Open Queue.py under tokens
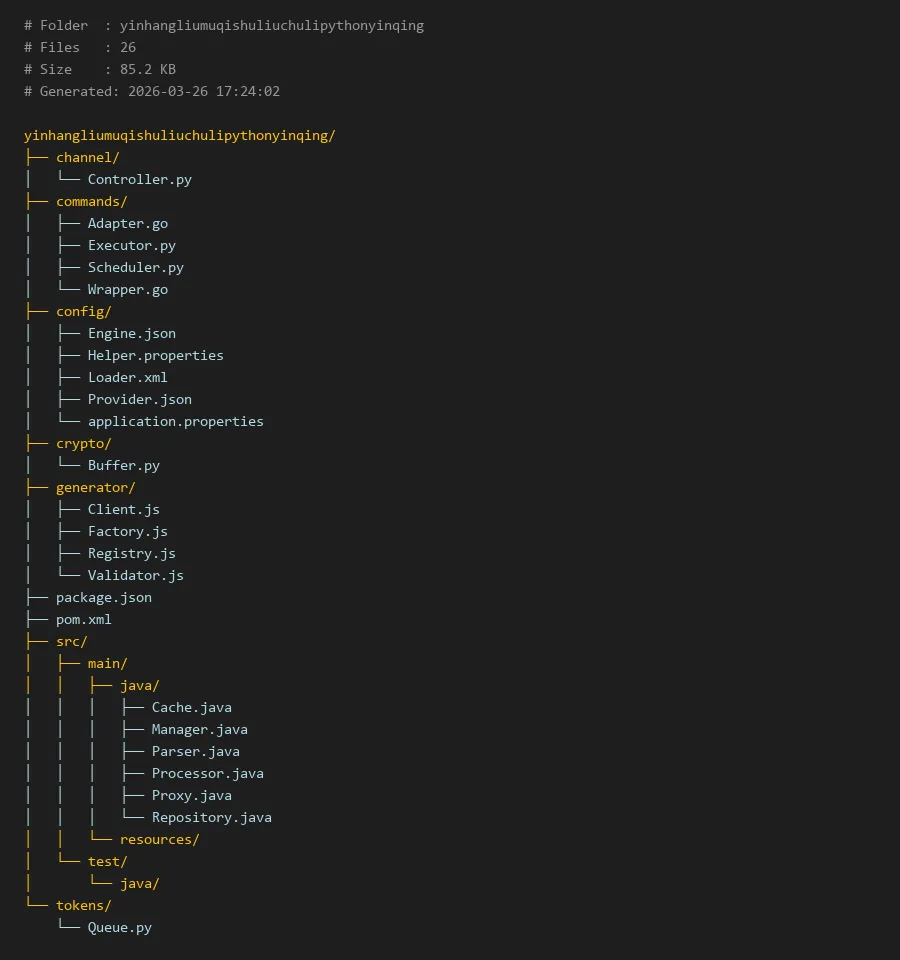 [119, 927]
